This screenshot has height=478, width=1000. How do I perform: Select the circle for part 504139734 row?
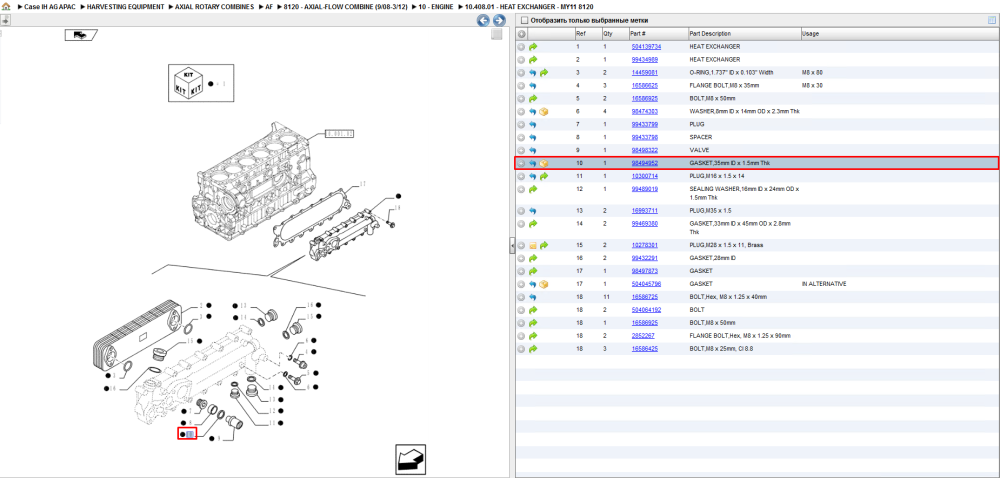click(521, 47)
